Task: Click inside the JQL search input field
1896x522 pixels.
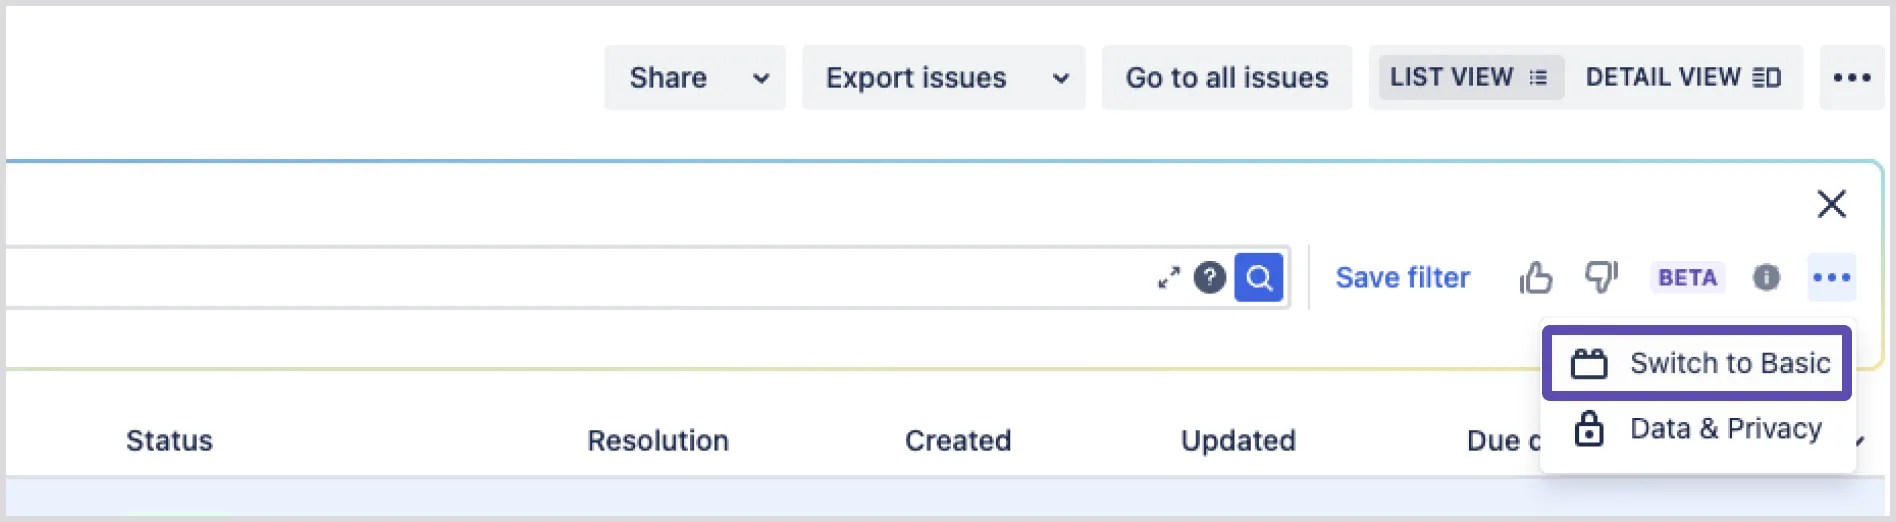Action: coord(580,277)
